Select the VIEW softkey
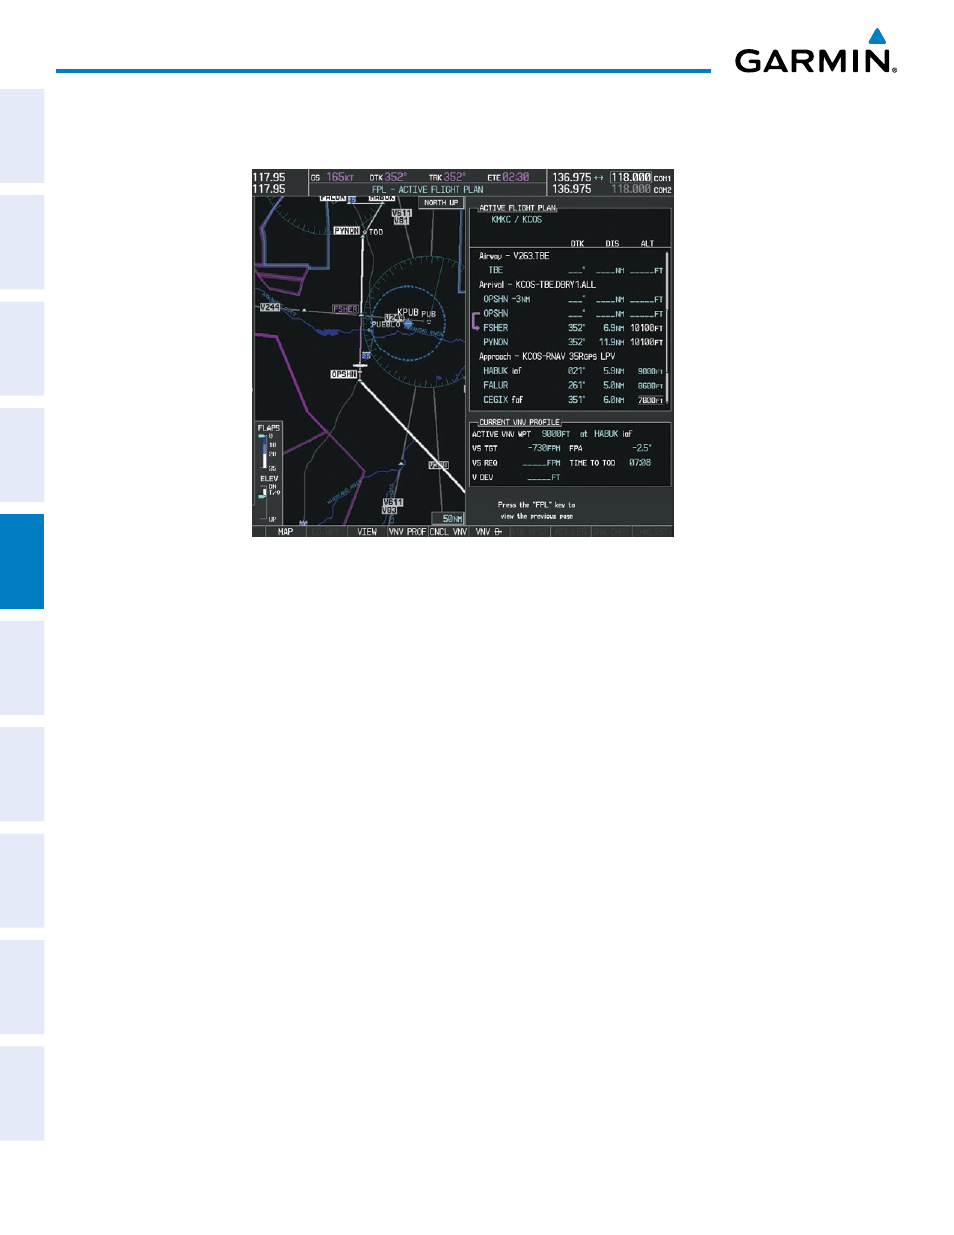This screenshot has width=954, height=1235. (367, 532)
